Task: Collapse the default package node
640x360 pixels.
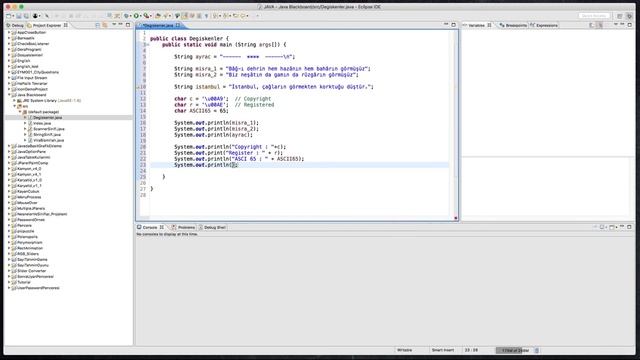Action: (20, 112)
